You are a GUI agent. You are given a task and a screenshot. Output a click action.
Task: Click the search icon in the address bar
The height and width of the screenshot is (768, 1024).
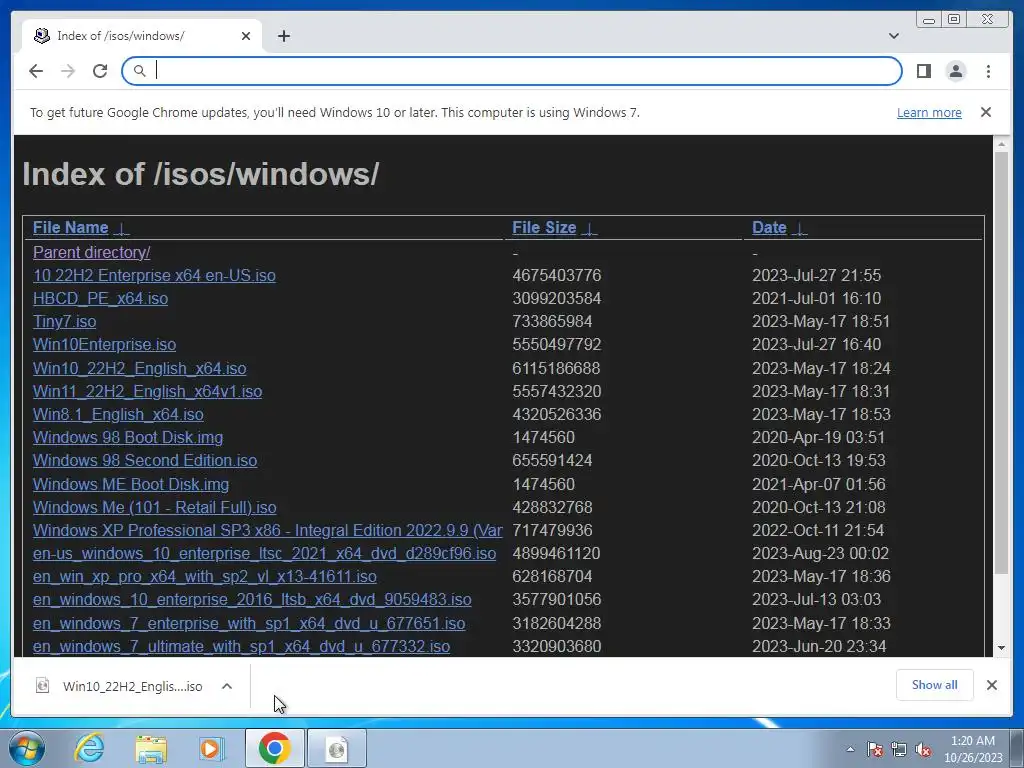tap(139, 71)
